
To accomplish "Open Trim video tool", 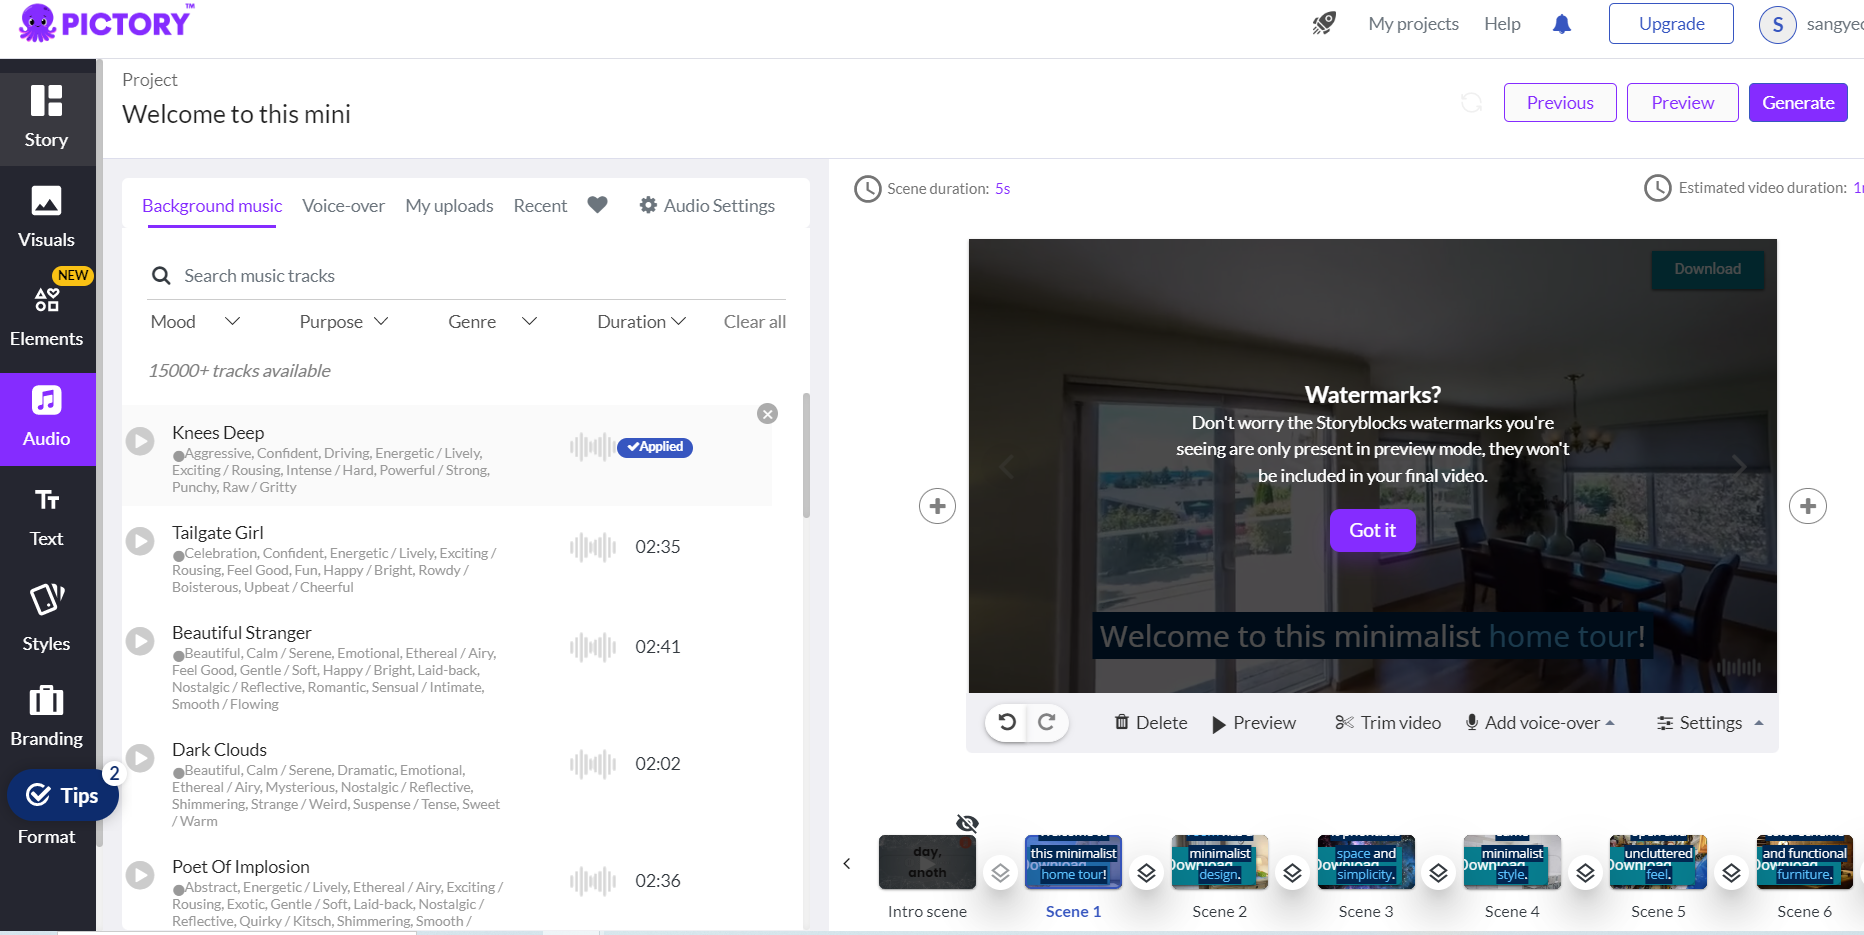I will tap(1388, 722).
